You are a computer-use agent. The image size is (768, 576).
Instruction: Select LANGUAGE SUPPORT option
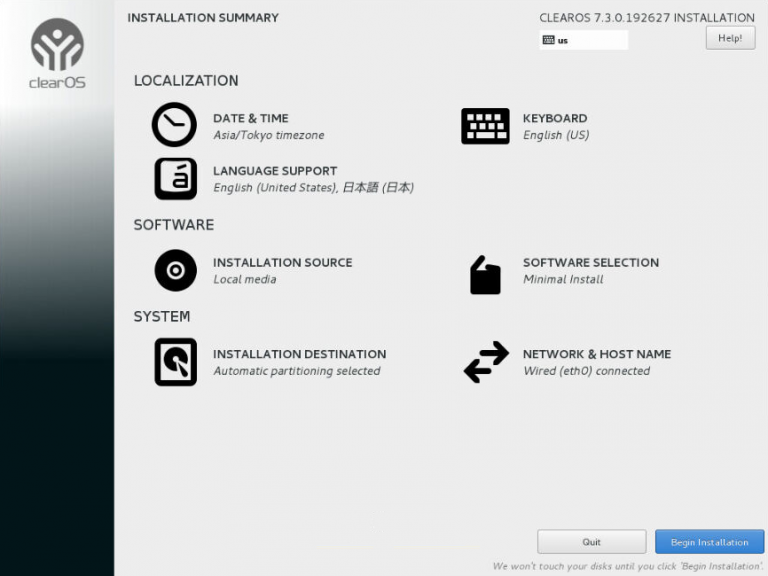point(275,171)
